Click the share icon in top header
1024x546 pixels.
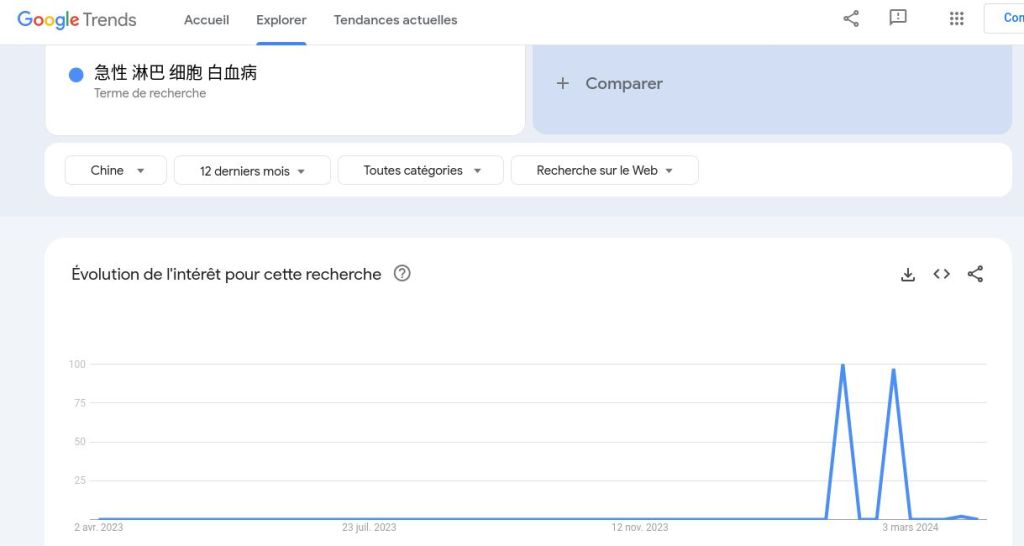pos(851,19)
